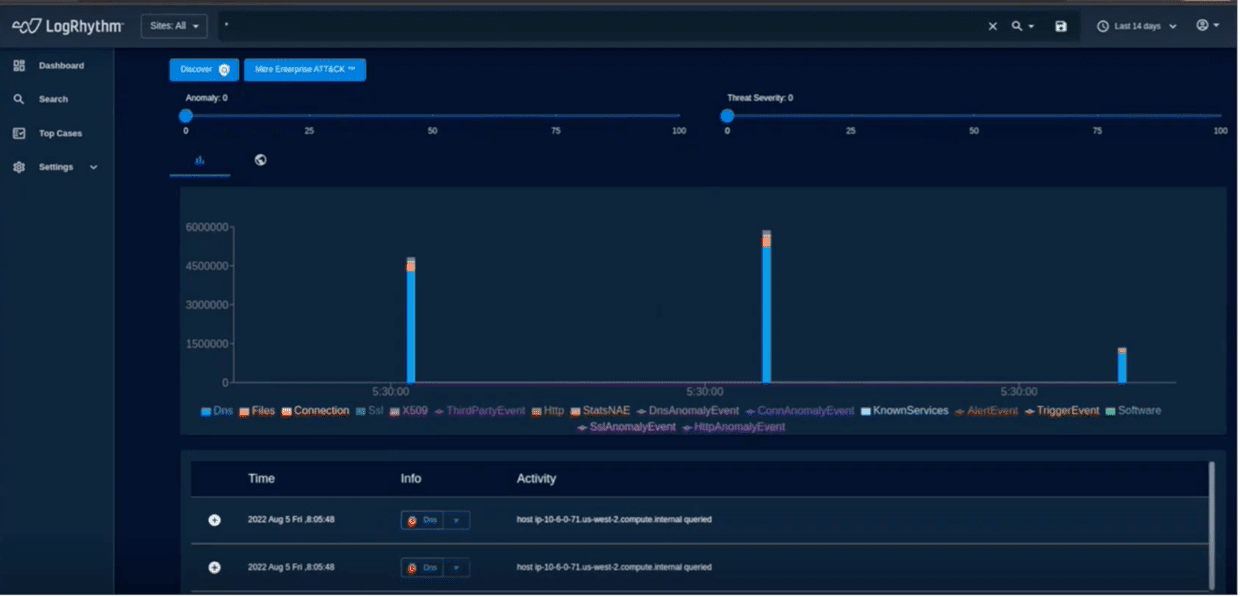Click the LogRhythm logo
This screenshot has height=597, width=1240.
(68, 26)
